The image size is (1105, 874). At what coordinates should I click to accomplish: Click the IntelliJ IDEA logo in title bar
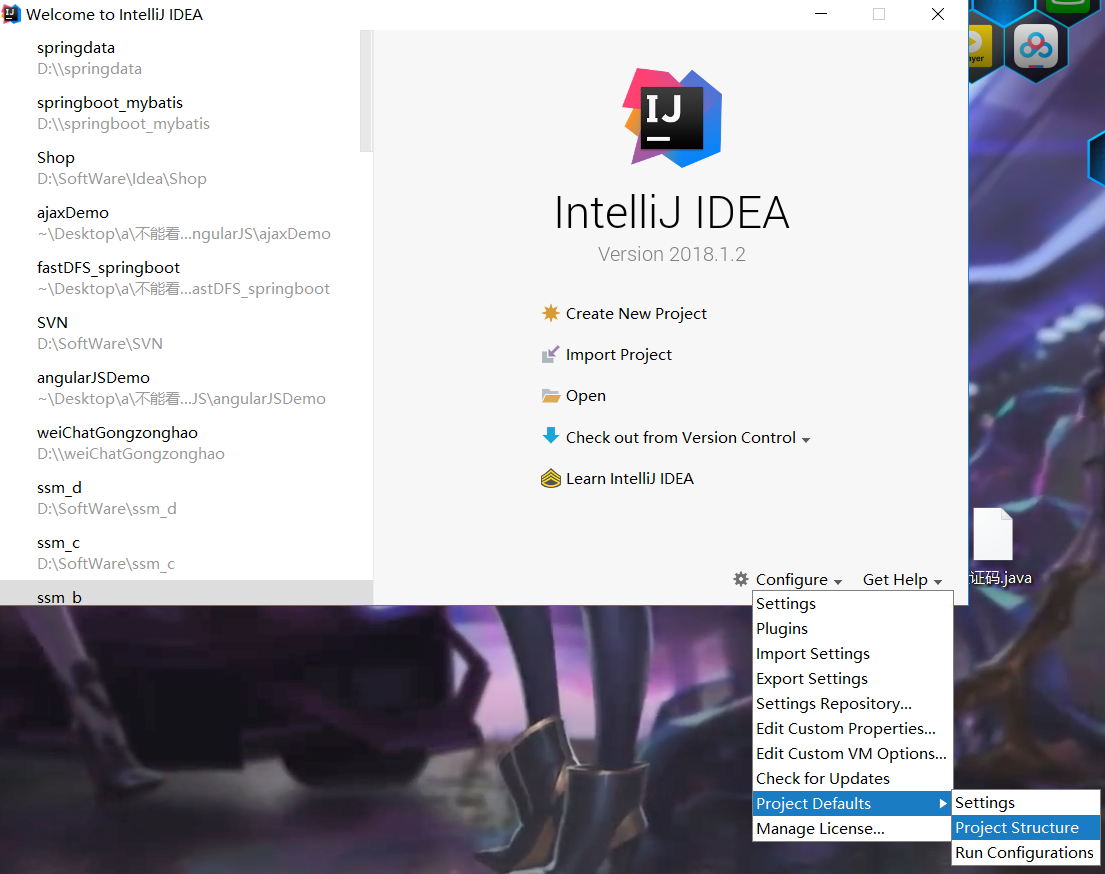coord(12,14)
